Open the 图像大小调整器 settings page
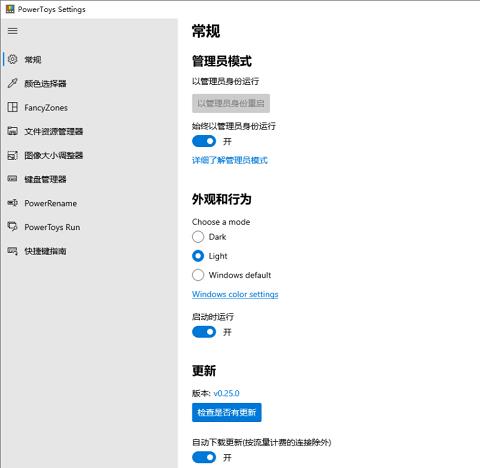Viewport: 480px width, 468px height. (x=89, y=155)
